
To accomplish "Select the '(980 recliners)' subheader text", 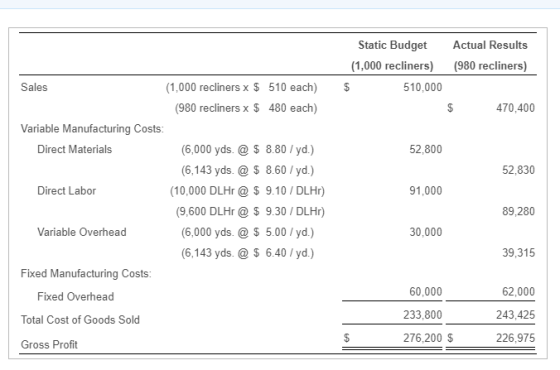I will (x=490, y=66).
